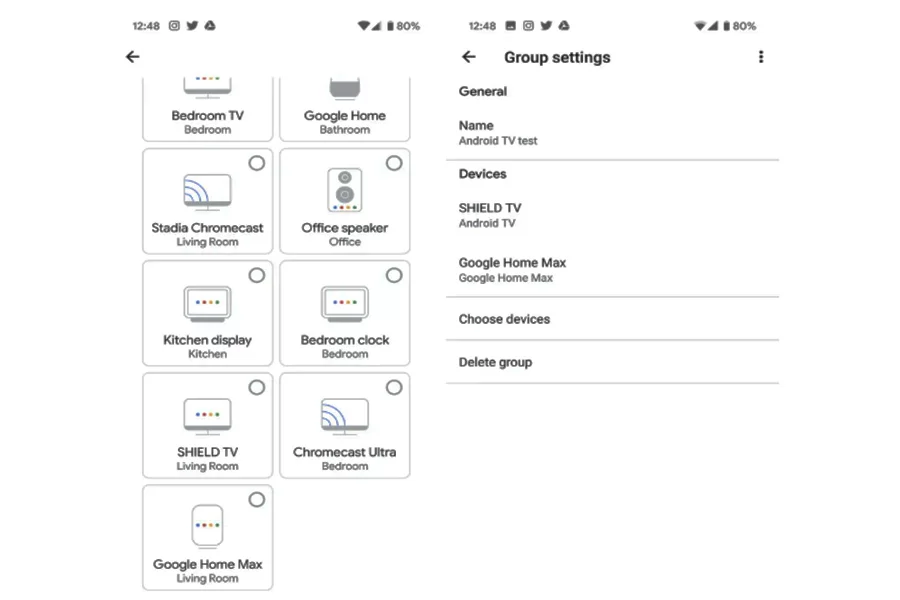Tap the Stadia Chromecast label
This screenshot has height=600, width=900.
tap(207, 228)
